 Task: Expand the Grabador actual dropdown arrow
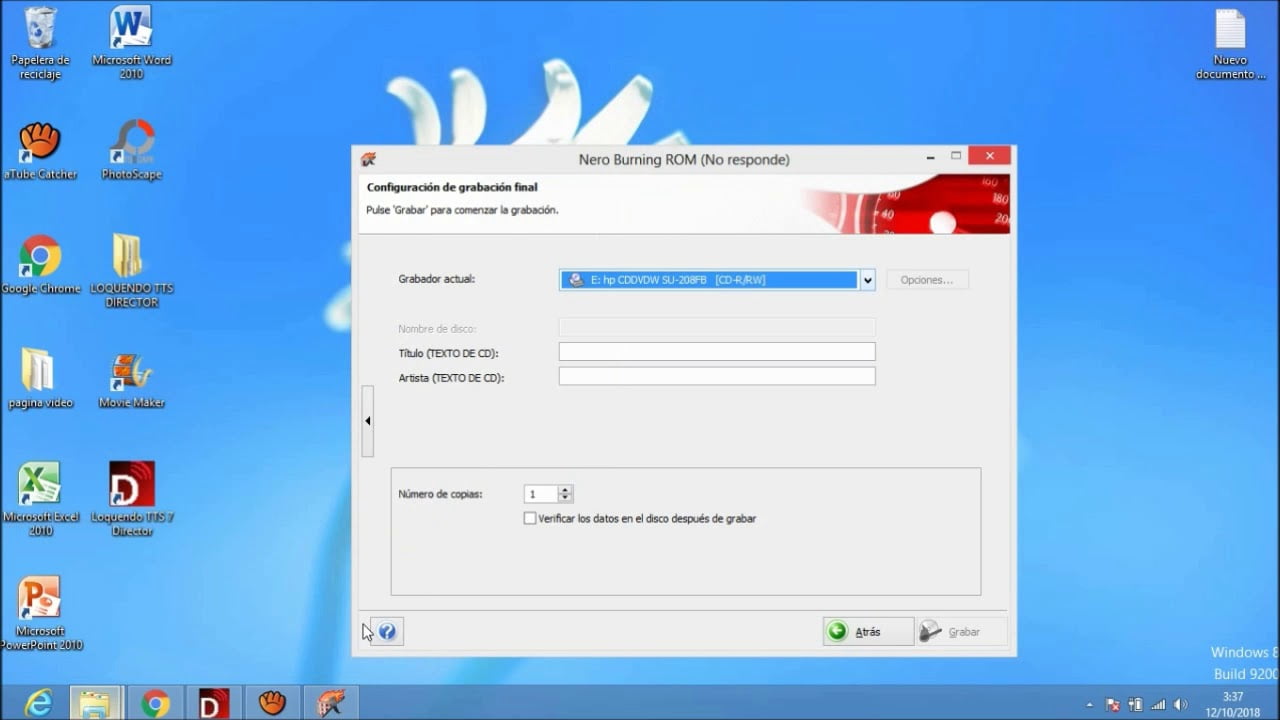coord(868,280)
